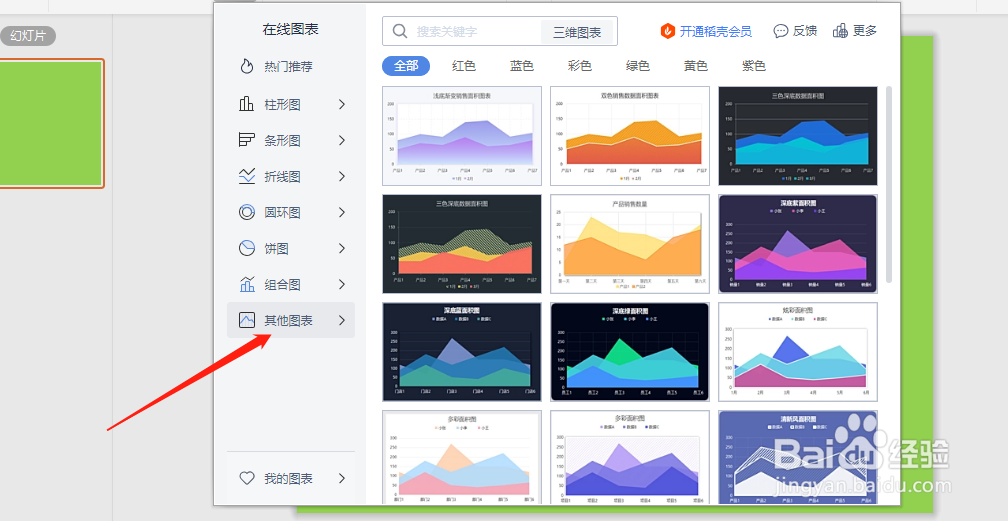Expand the 柱形图 submenu arrow
The image size is (1008, 521).
(x=342, y=104)
